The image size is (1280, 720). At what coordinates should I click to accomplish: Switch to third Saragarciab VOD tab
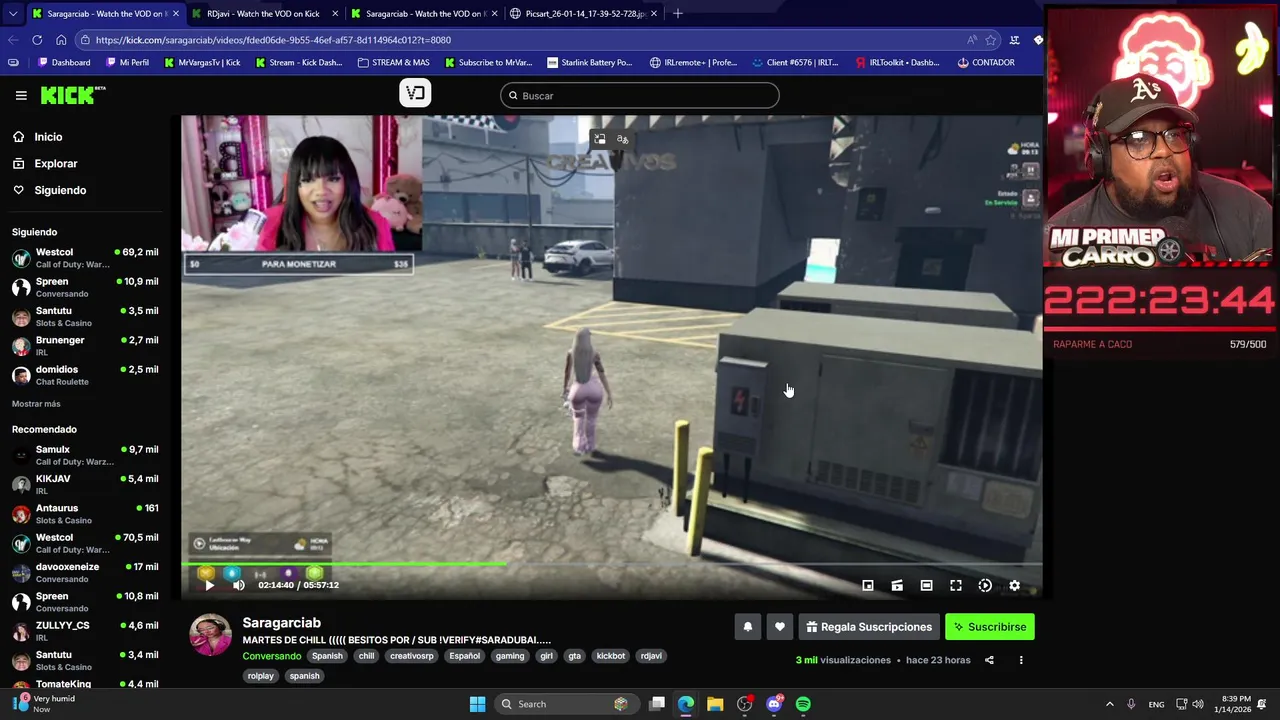(424, 14)
